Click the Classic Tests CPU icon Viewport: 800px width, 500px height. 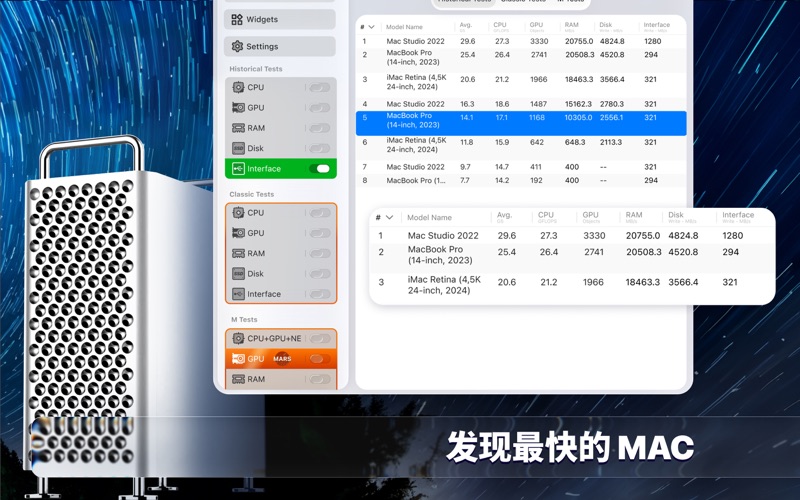[238, 213]
